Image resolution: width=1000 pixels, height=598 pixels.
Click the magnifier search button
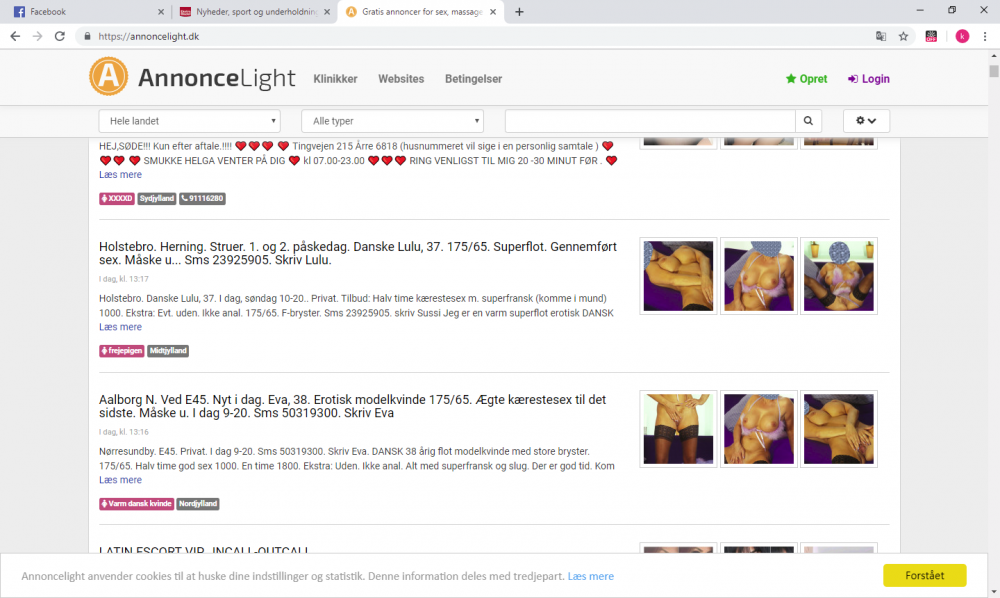tap(808, 120)
